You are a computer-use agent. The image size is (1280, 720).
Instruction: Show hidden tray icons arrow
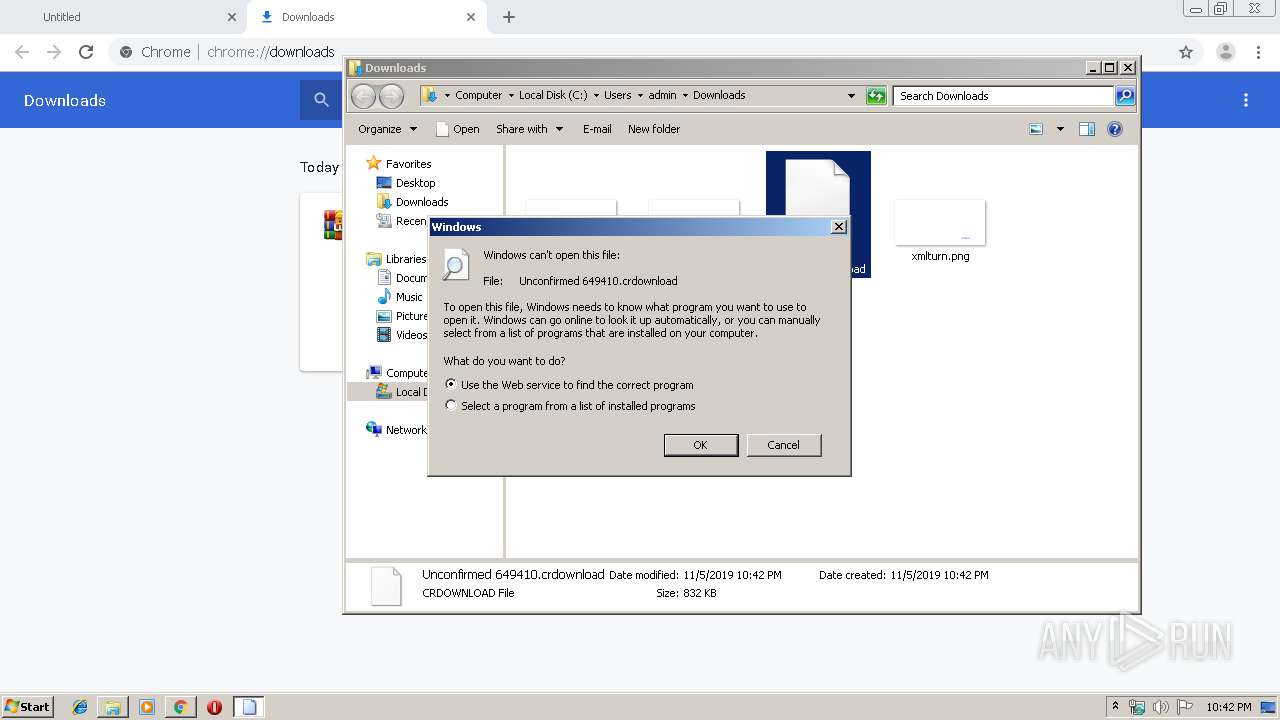click(x=1115, y=707)
